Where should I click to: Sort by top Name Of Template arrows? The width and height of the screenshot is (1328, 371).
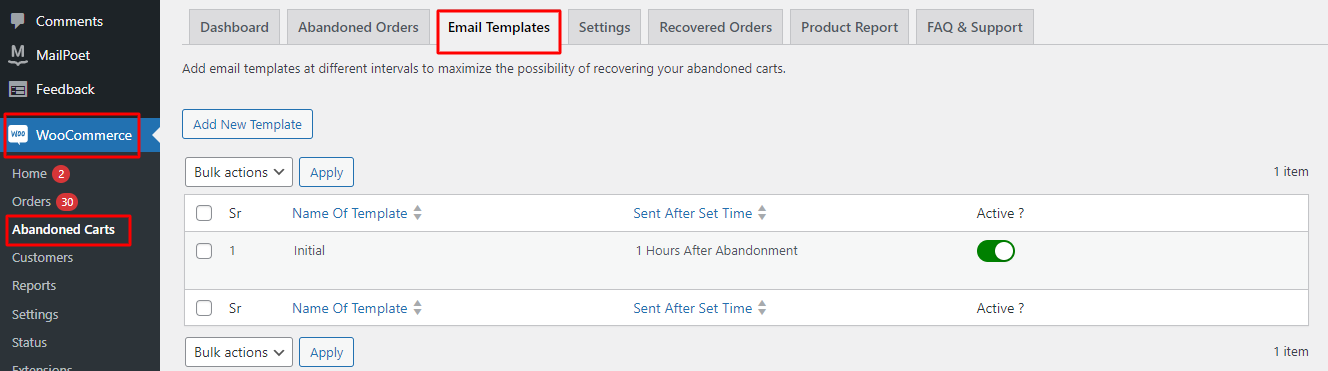418,213
